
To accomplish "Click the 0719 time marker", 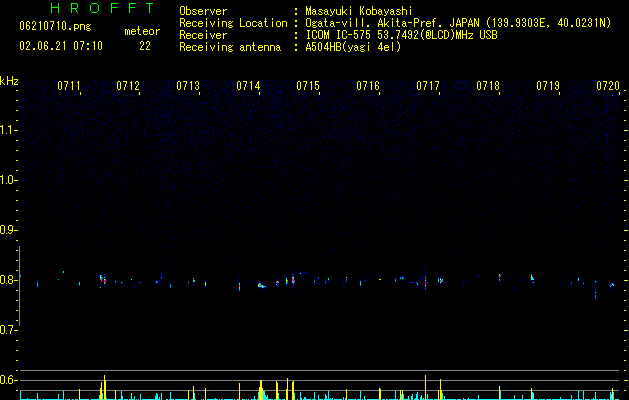I will click(548, 86).
